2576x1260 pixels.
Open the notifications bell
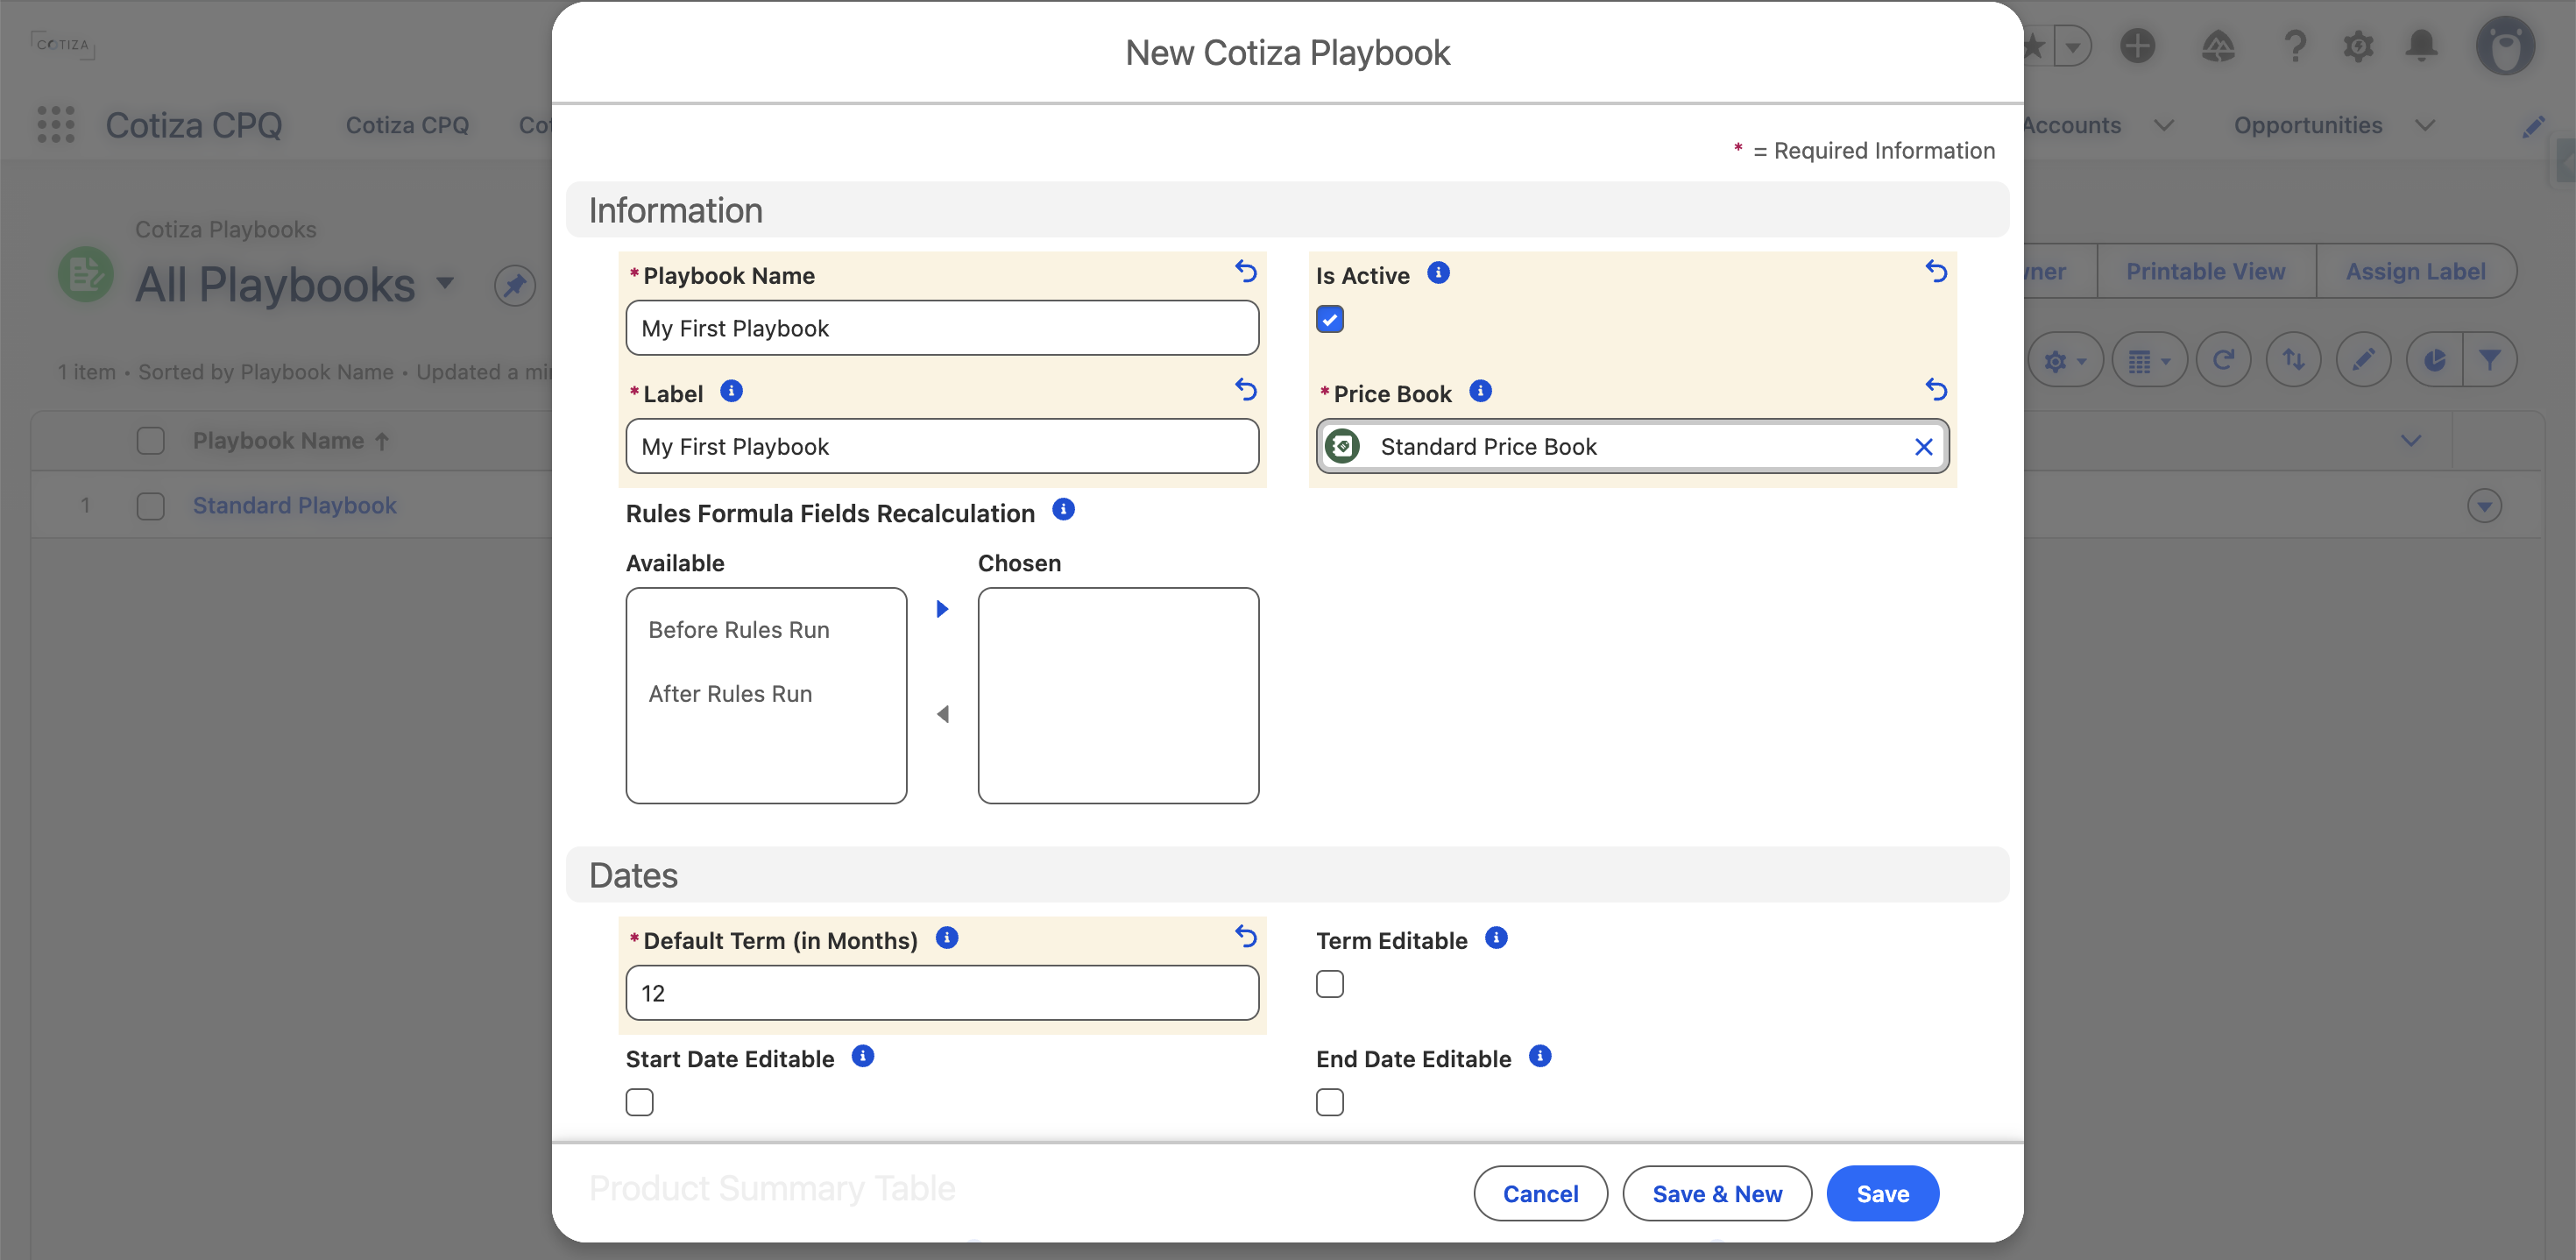tap(2421, 45)
